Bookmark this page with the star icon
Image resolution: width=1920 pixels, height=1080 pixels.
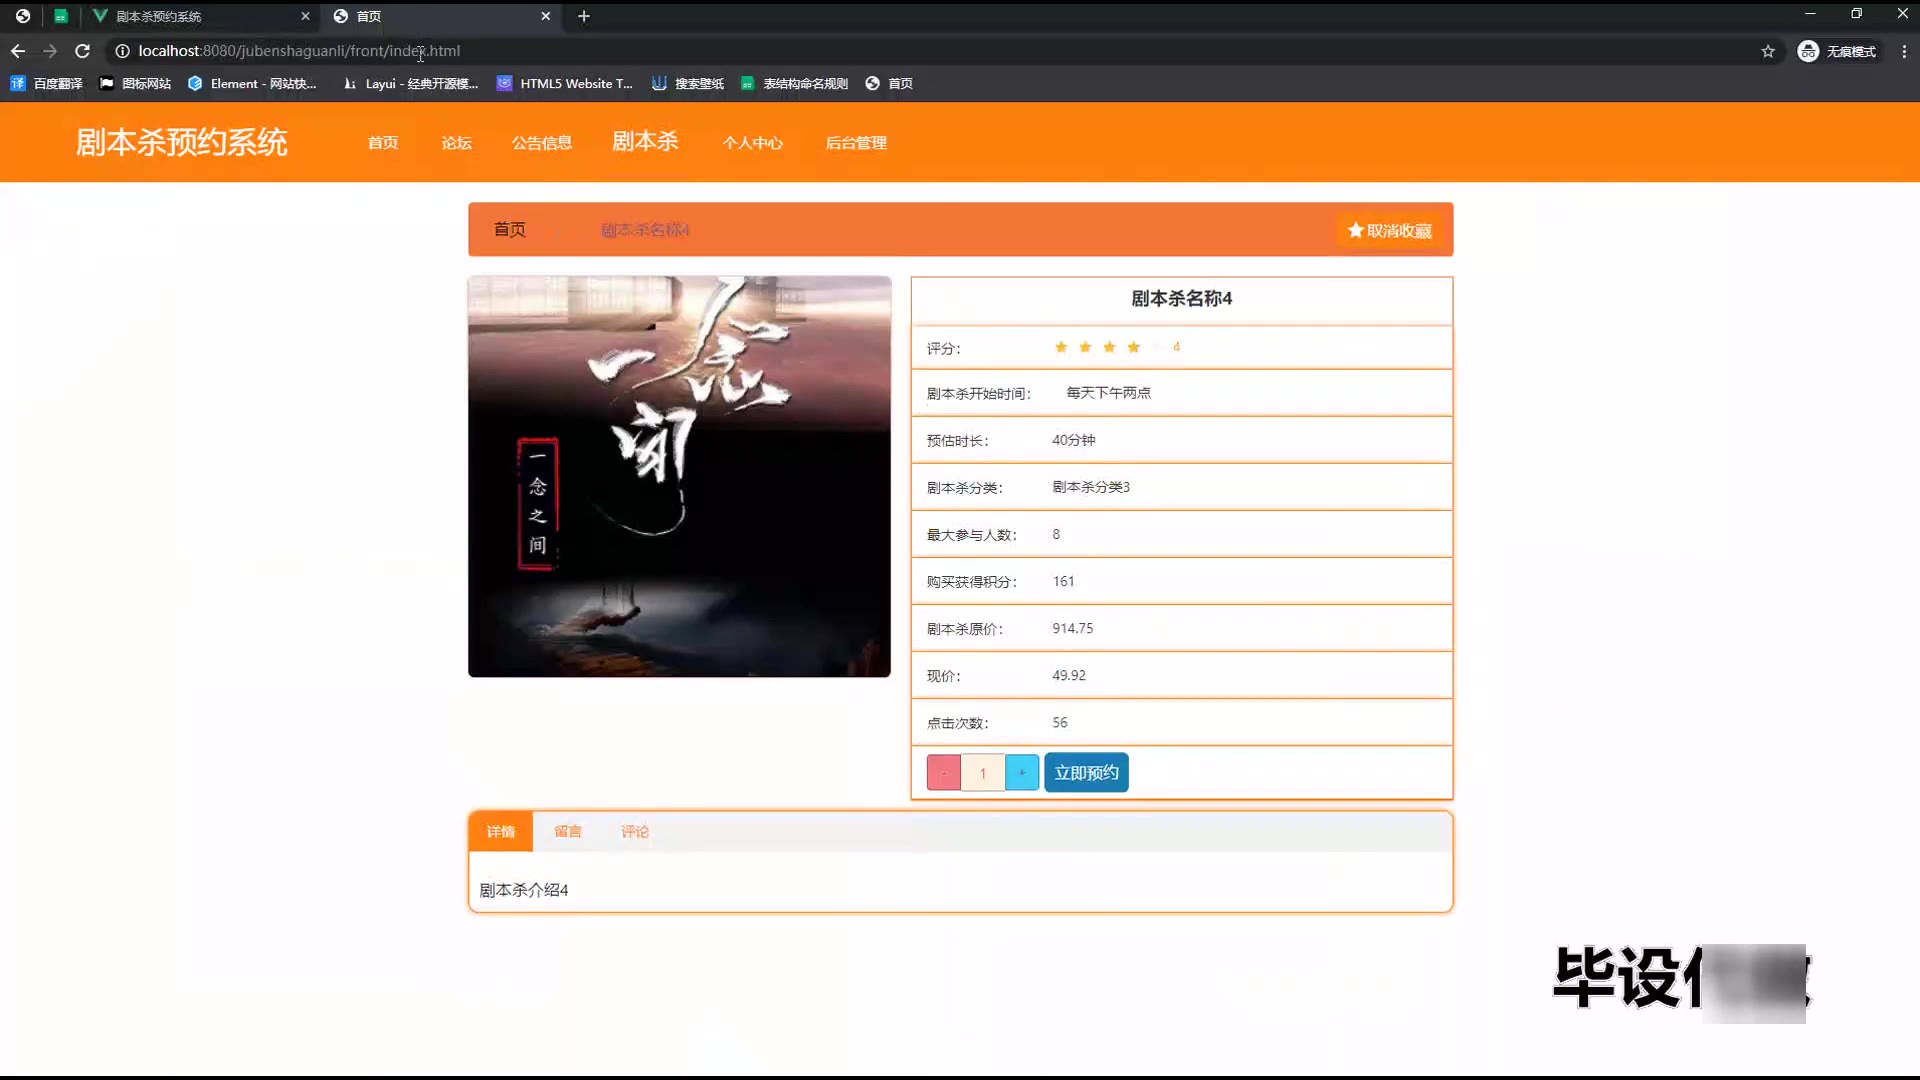click(1767, 51)
